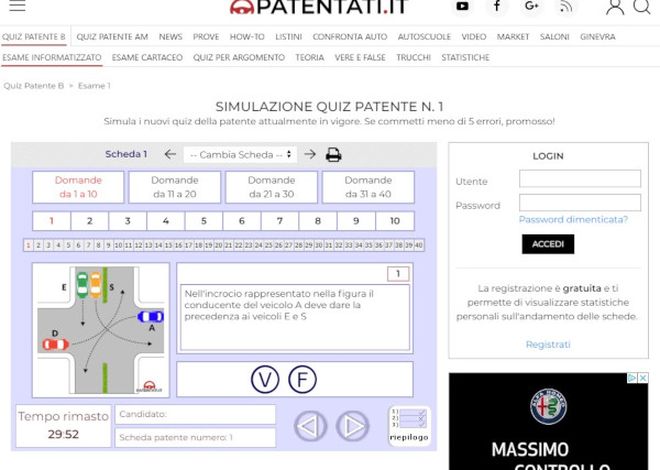
Task: Print the quiz sheet with printer icon
Action: pos(333,155)
